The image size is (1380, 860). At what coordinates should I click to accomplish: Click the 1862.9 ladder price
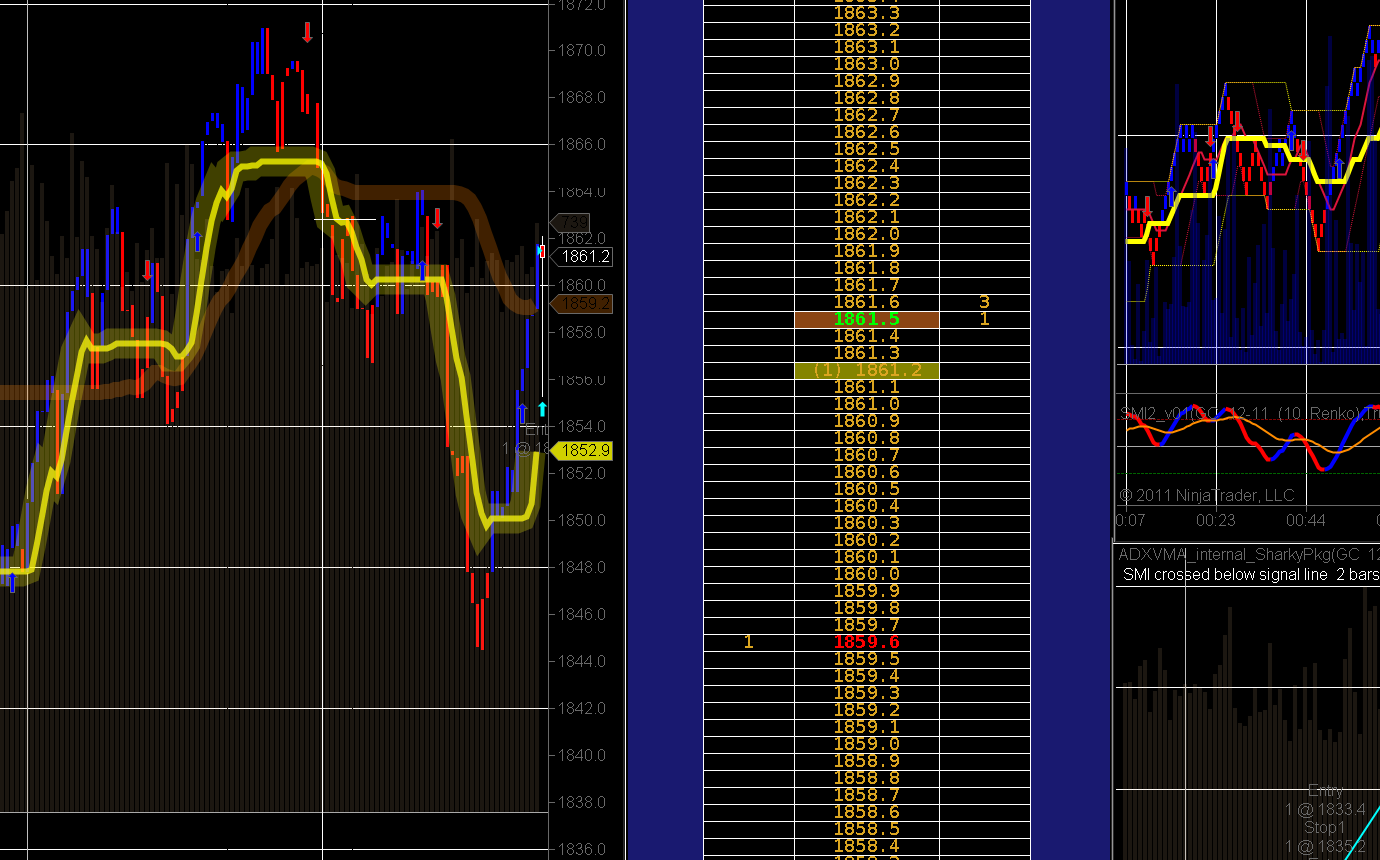[866, 81]
